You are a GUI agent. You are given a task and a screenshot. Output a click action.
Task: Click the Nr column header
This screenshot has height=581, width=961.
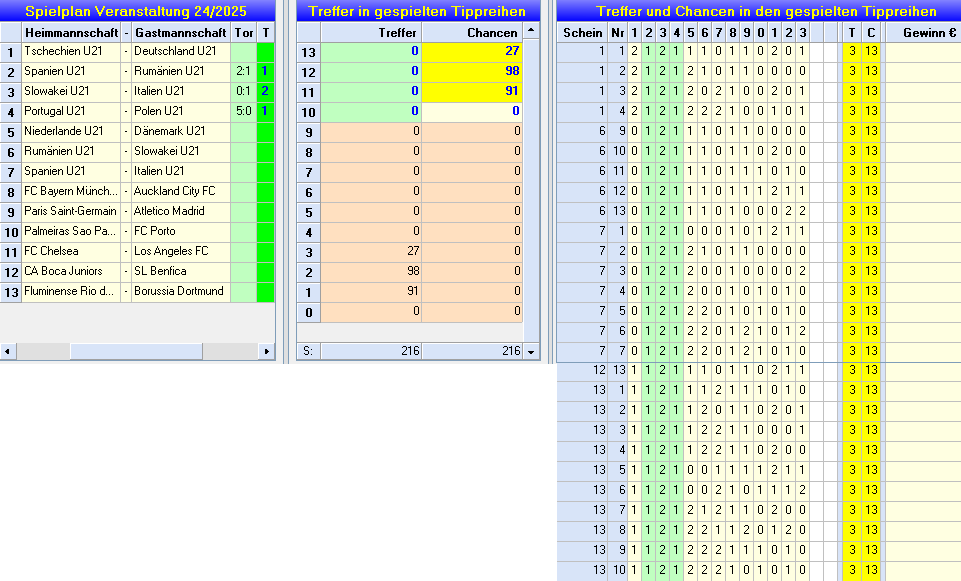(x=618, y=32)
